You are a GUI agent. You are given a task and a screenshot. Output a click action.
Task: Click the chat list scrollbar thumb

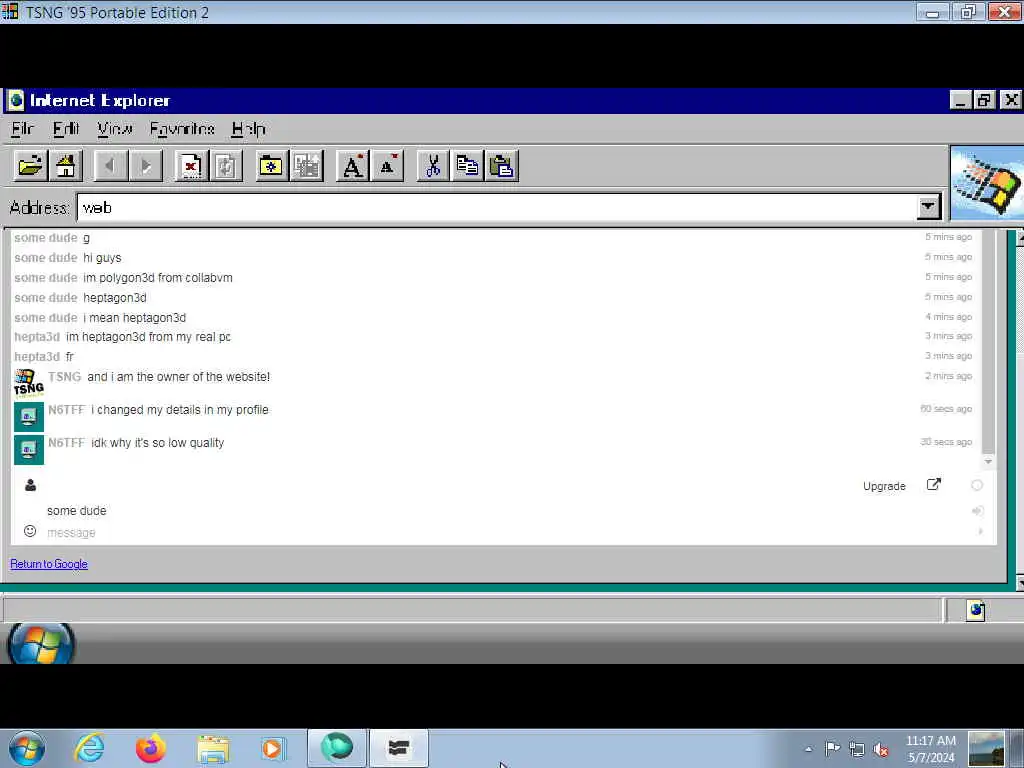tap(988, 342)
